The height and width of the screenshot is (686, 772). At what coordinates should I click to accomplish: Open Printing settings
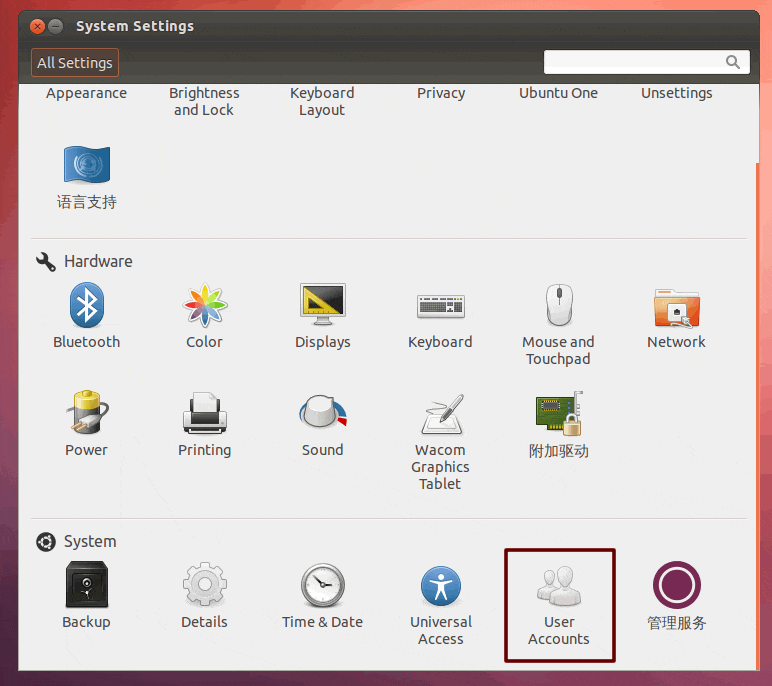205,414
